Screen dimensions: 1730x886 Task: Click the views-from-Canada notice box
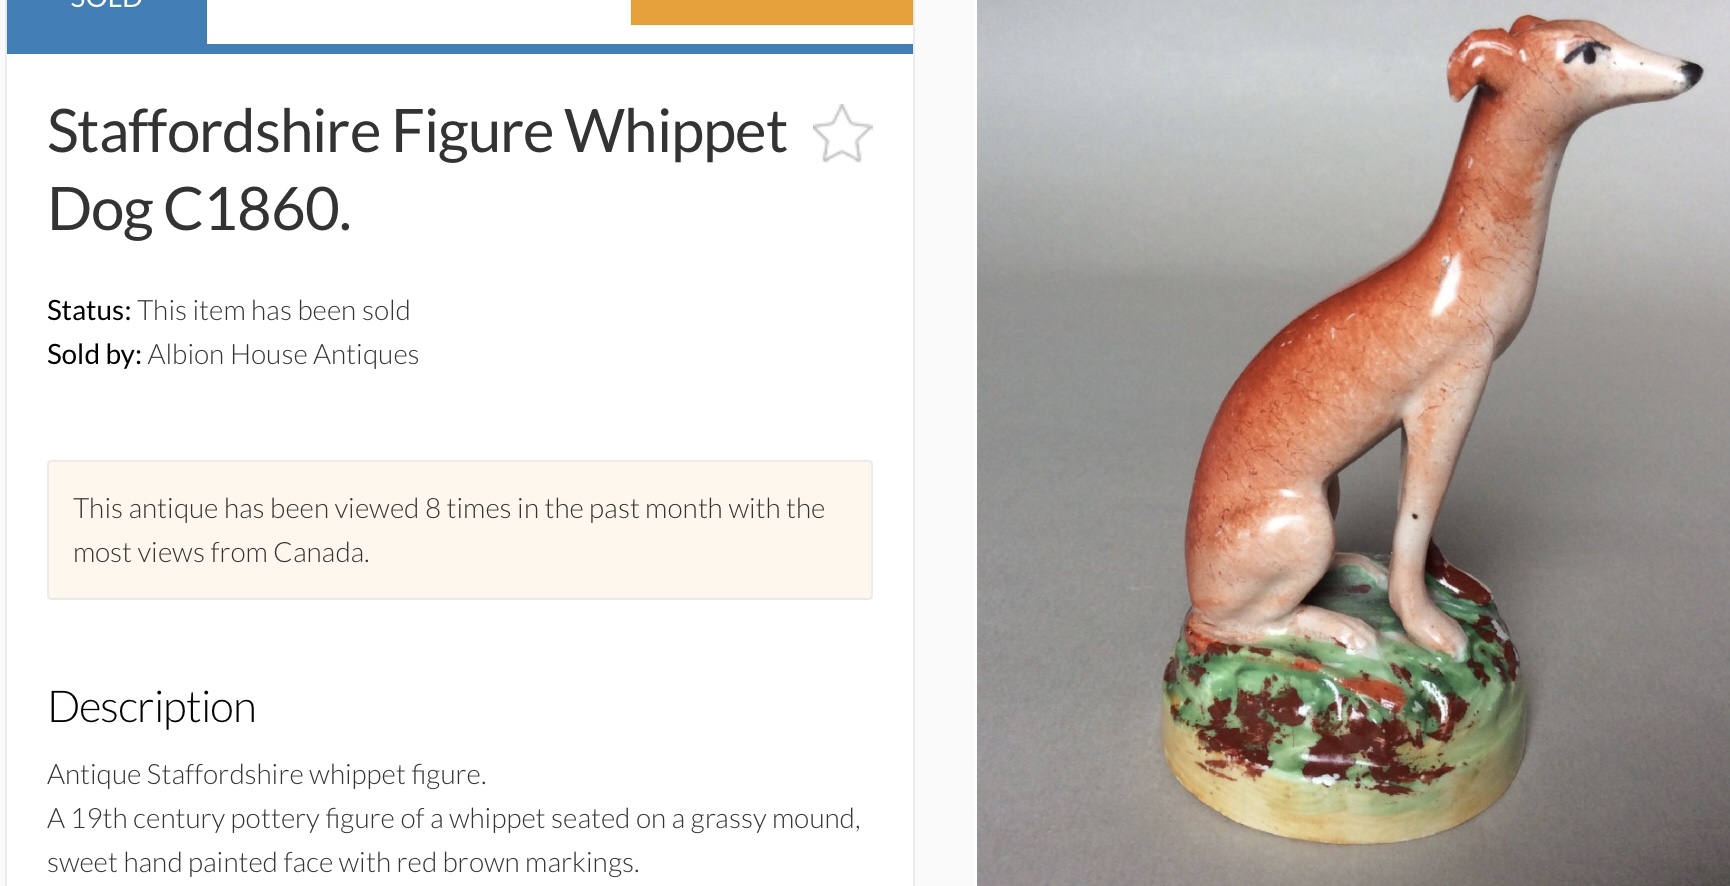[x=460, y=530]
